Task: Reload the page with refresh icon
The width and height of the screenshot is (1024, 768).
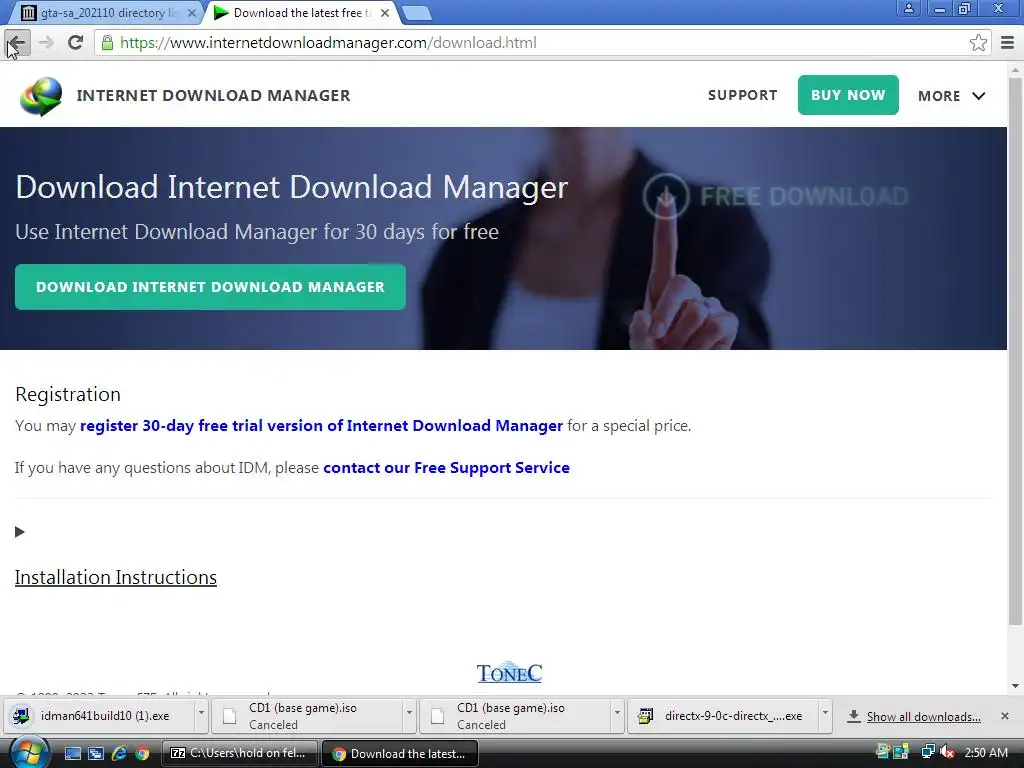Action: (x=76, y=42)
